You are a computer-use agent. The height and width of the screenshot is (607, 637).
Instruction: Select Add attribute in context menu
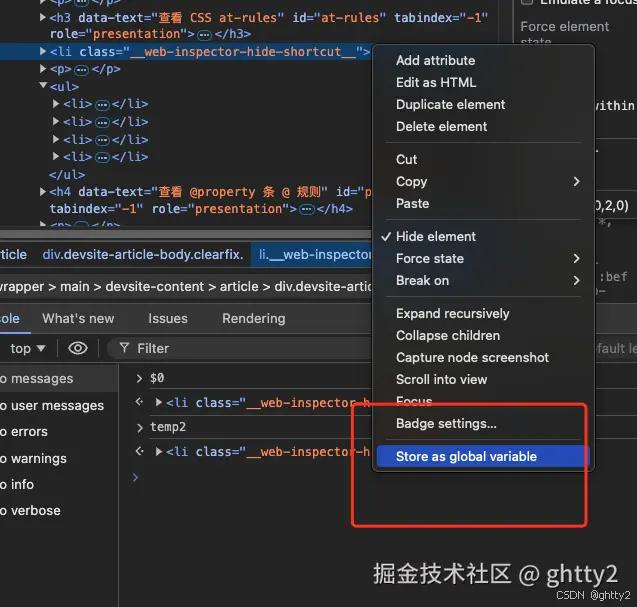coord(436,61)
